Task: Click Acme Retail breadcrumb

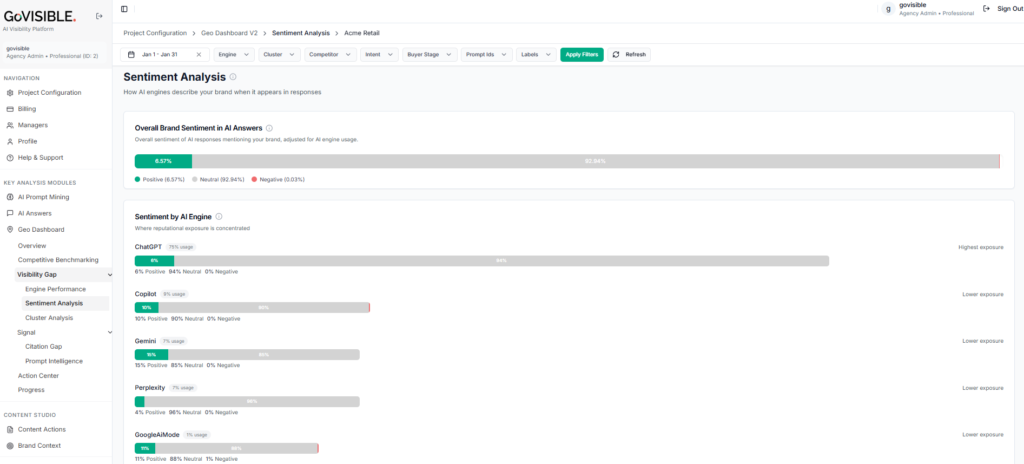Action: pyautogui.click(x=362, y=33)
